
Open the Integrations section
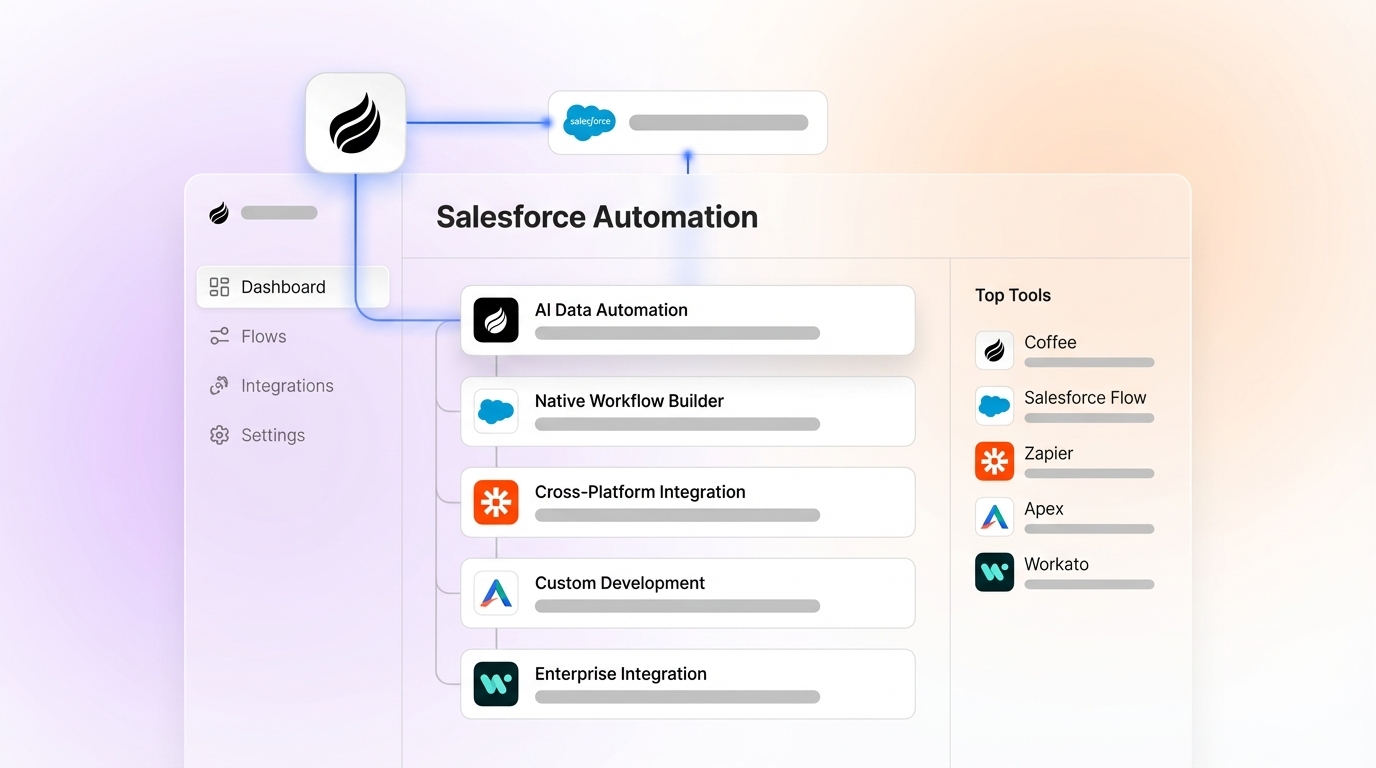point(287,385)
